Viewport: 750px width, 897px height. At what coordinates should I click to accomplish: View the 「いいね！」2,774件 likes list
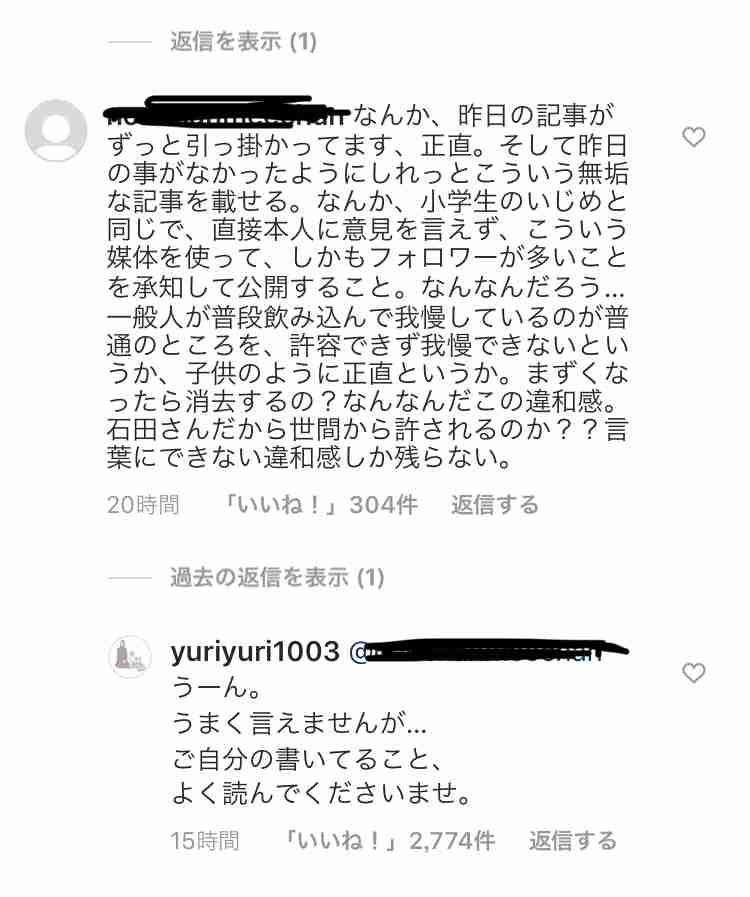(390, 841)
